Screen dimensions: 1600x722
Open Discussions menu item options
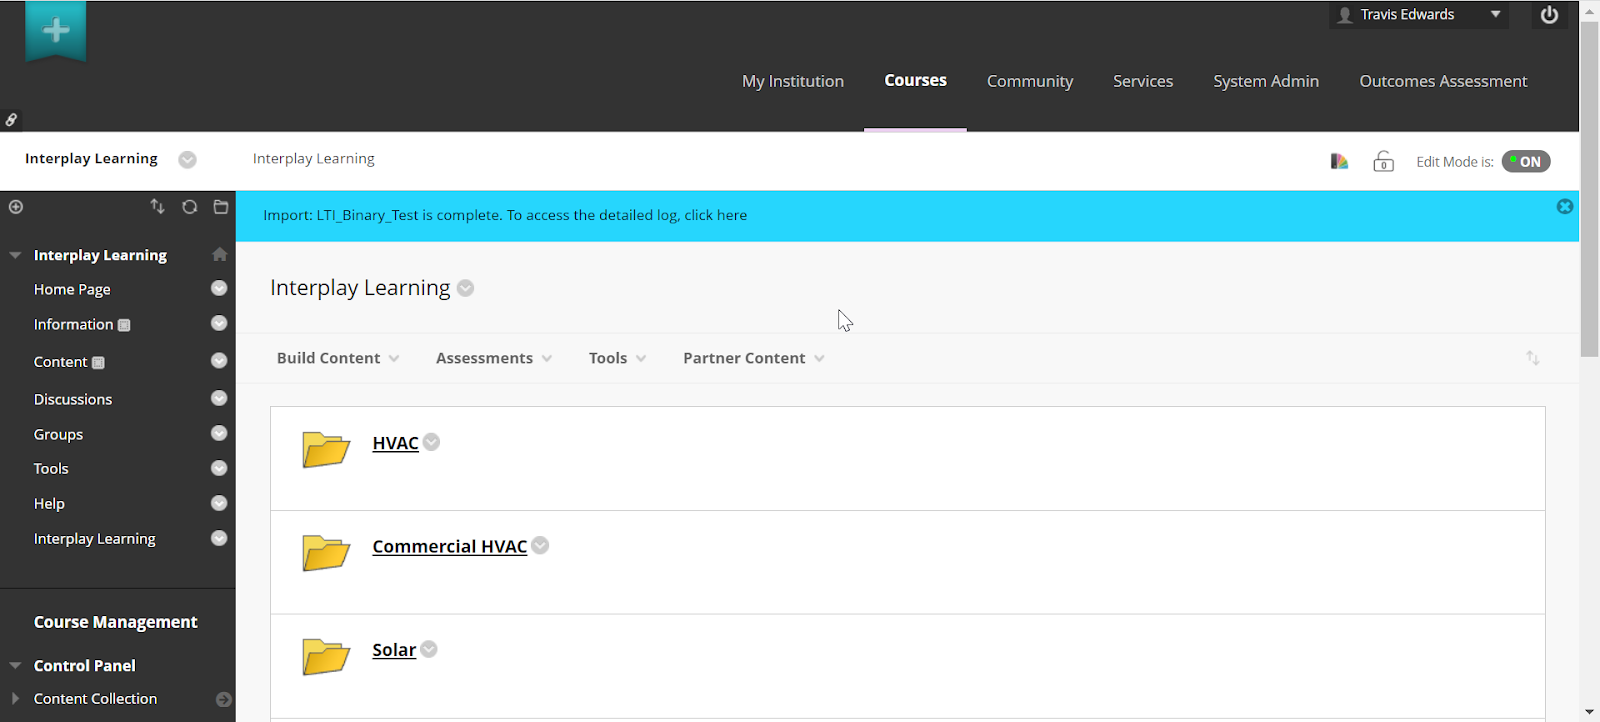(x=219, y=398)
